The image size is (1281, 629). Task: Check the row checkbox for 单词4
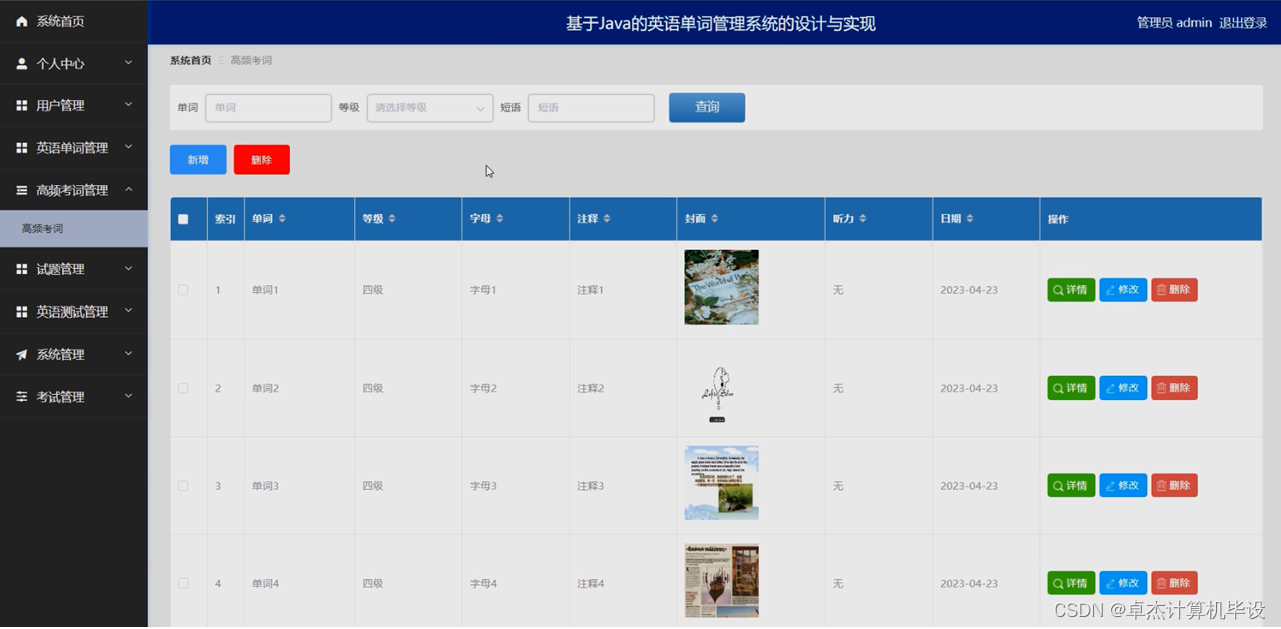tap(183, 583)
